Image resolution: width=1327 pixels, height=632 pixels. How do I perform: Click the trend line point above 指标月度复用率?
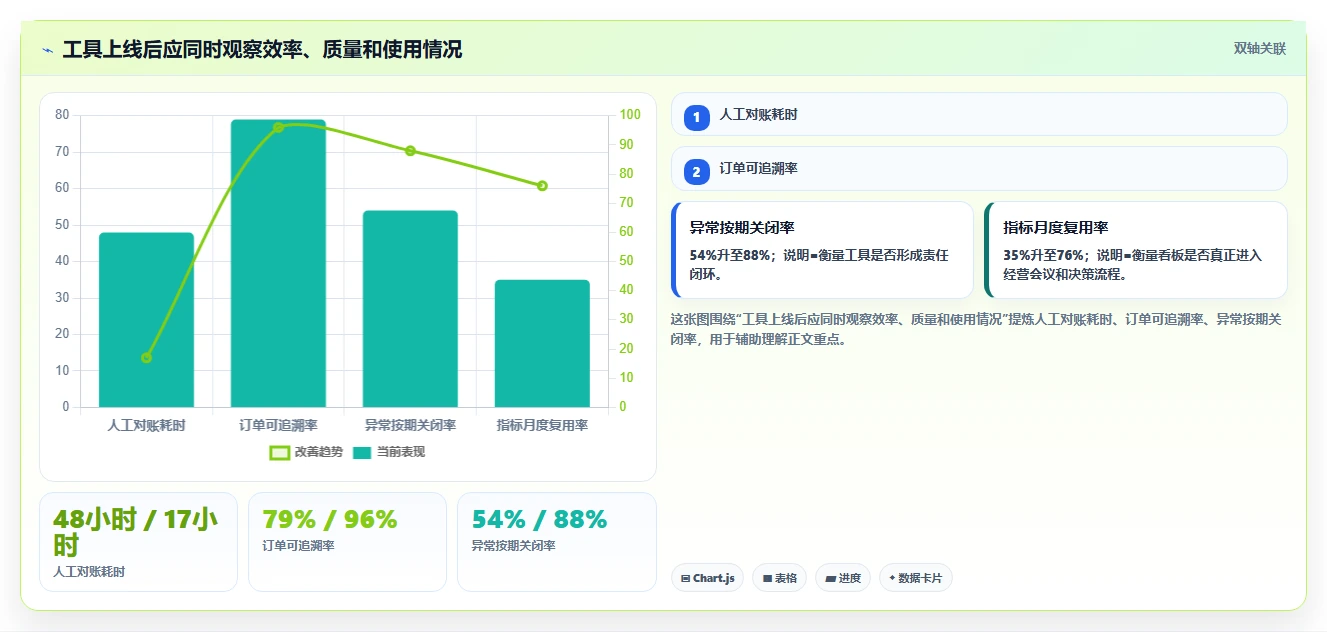[542, 185]
